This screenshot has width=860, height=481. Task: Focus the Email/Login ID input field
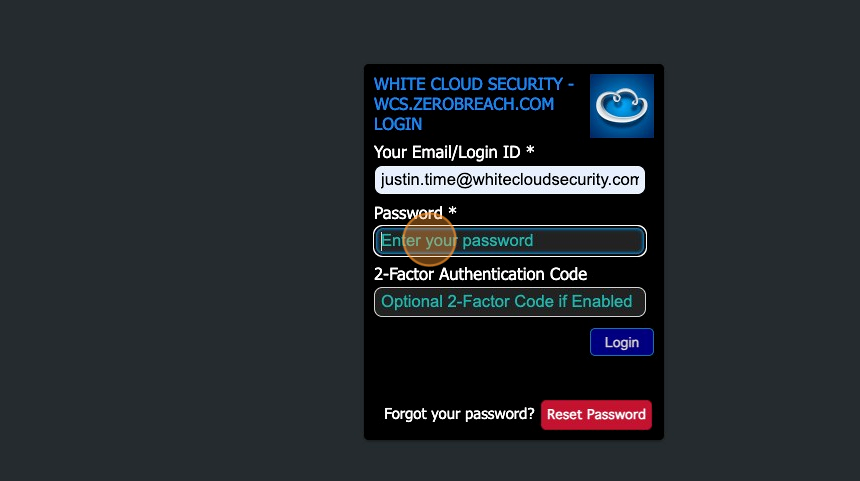tap(510, 180)
